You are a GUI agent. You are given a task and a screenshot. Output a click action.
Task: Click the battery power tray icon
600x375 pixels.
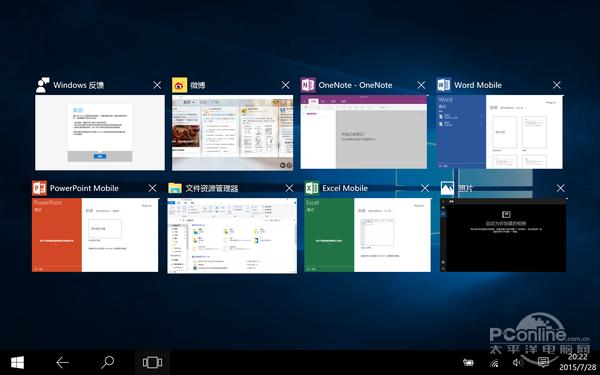tap(468, 362)
